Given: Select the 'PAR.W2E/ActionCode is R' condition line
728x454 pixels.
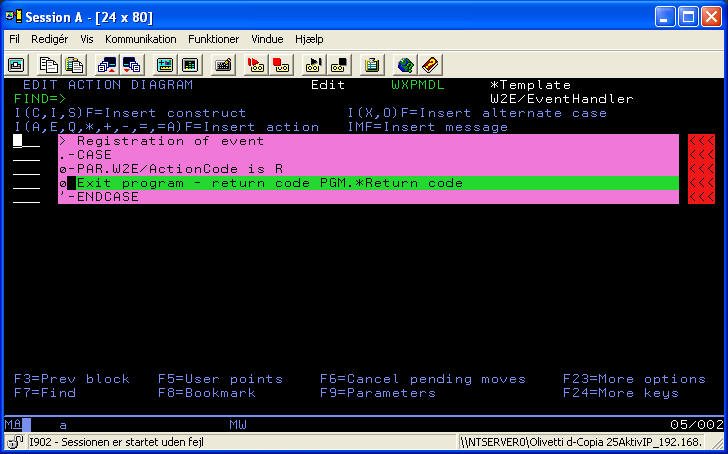Looking at the screenshot, I should [368, 169].
